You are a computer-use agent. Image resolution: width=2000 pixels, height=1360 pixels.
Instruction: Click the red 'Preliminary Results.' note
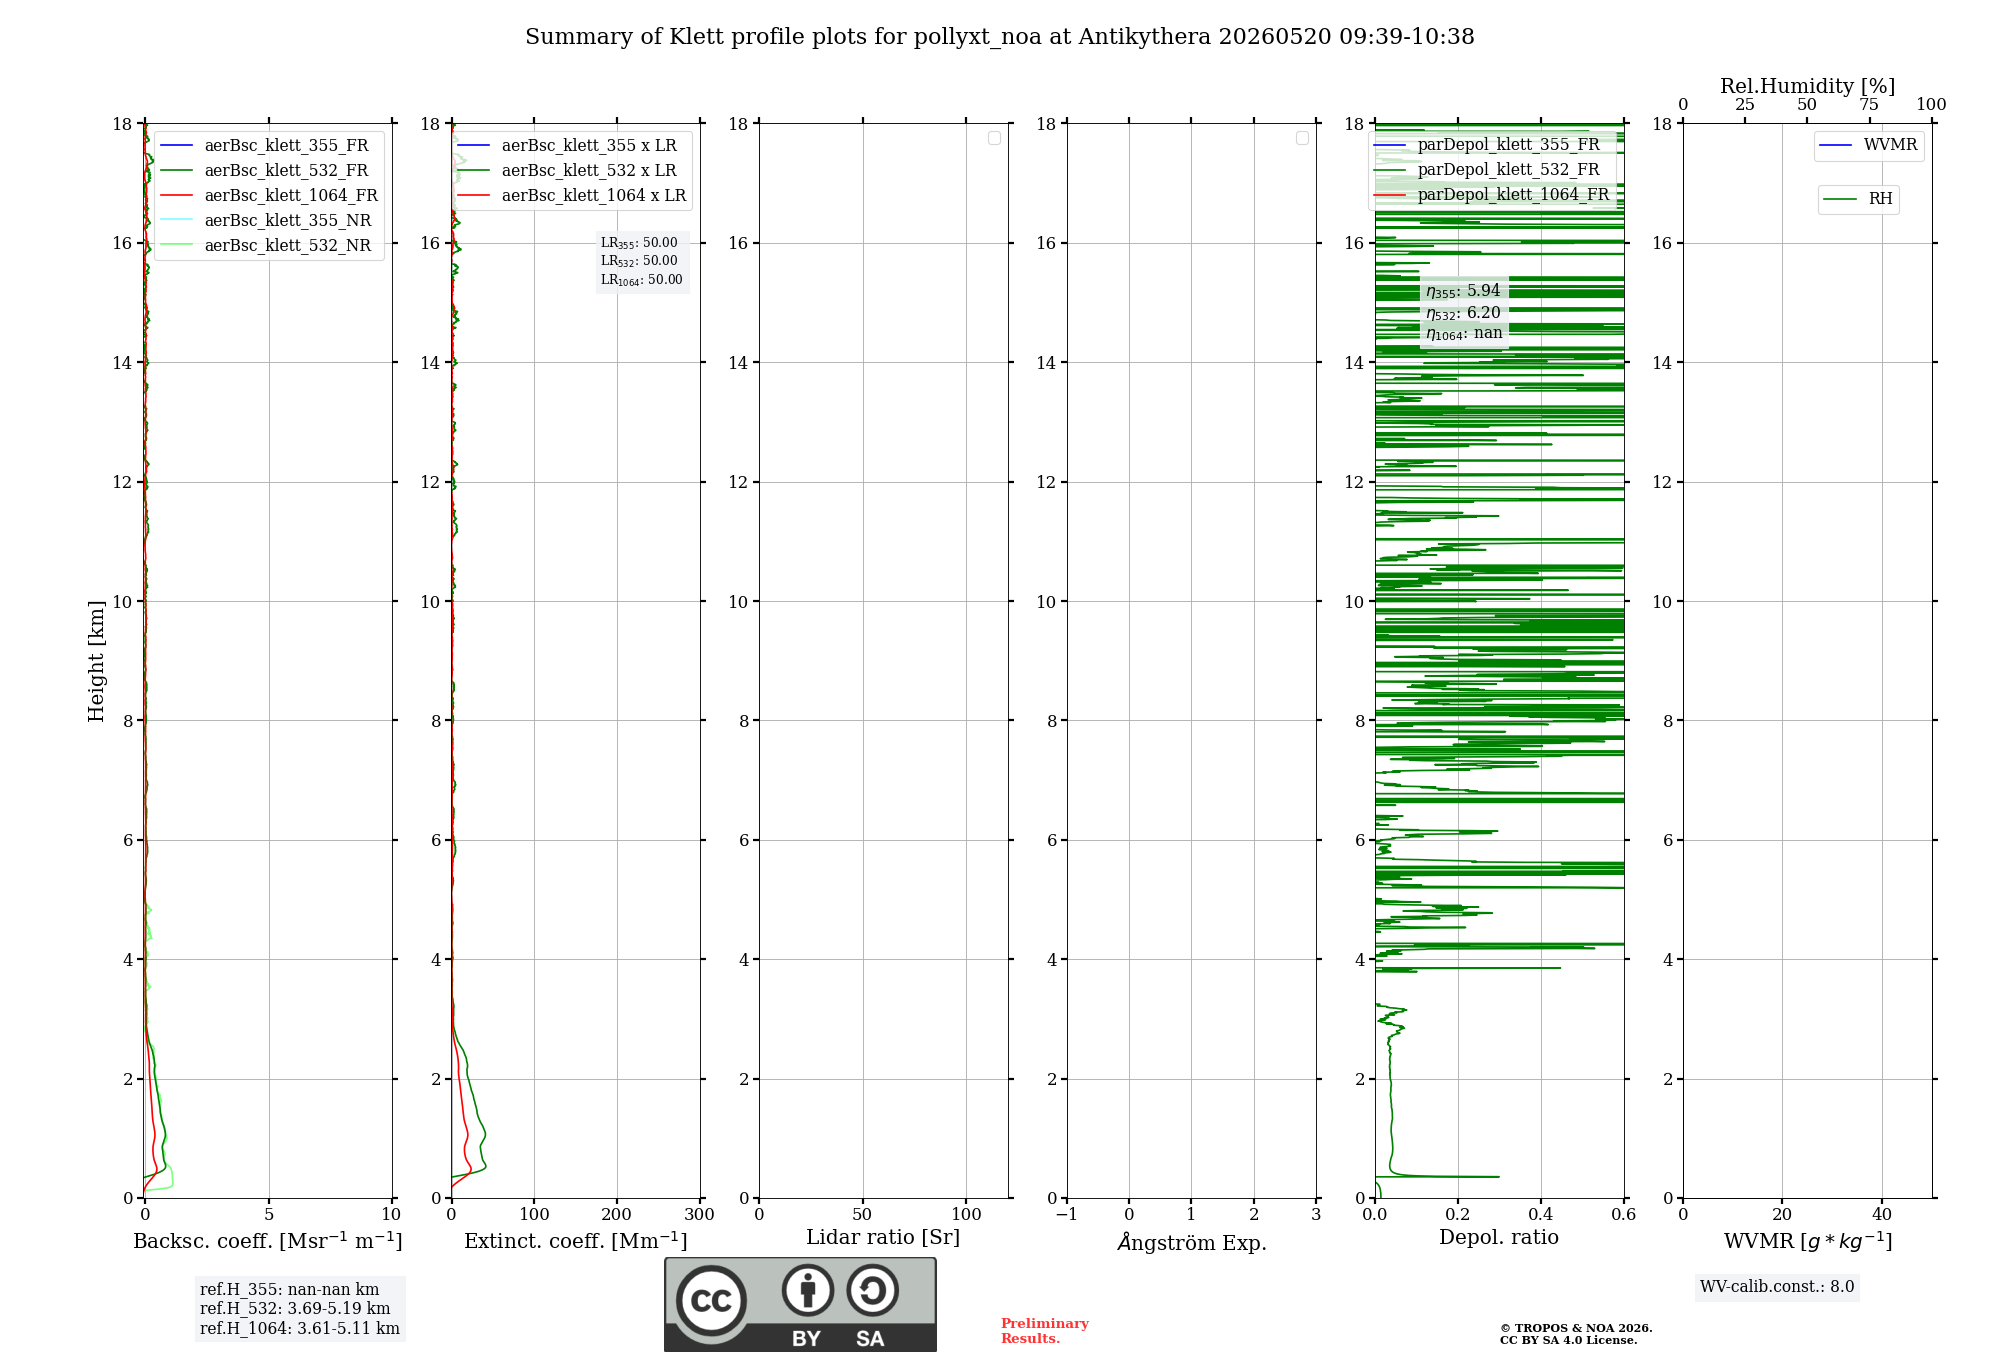tap(1044, 1331)
